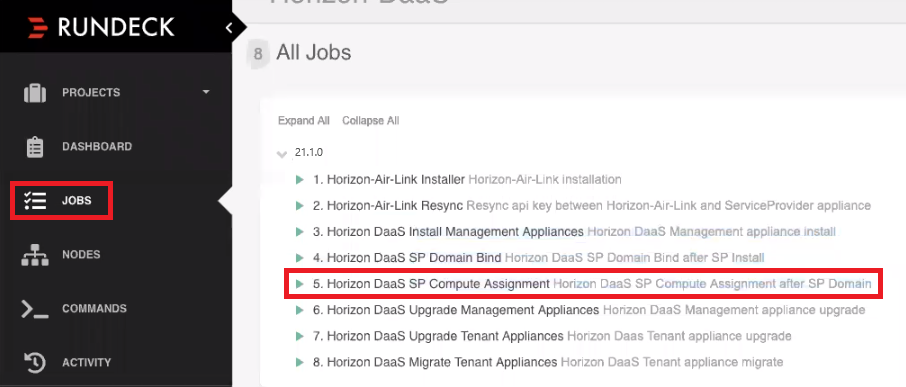Open the Nodes page
This screenshot has width=906, height=387.
click(x=81, y=255)
